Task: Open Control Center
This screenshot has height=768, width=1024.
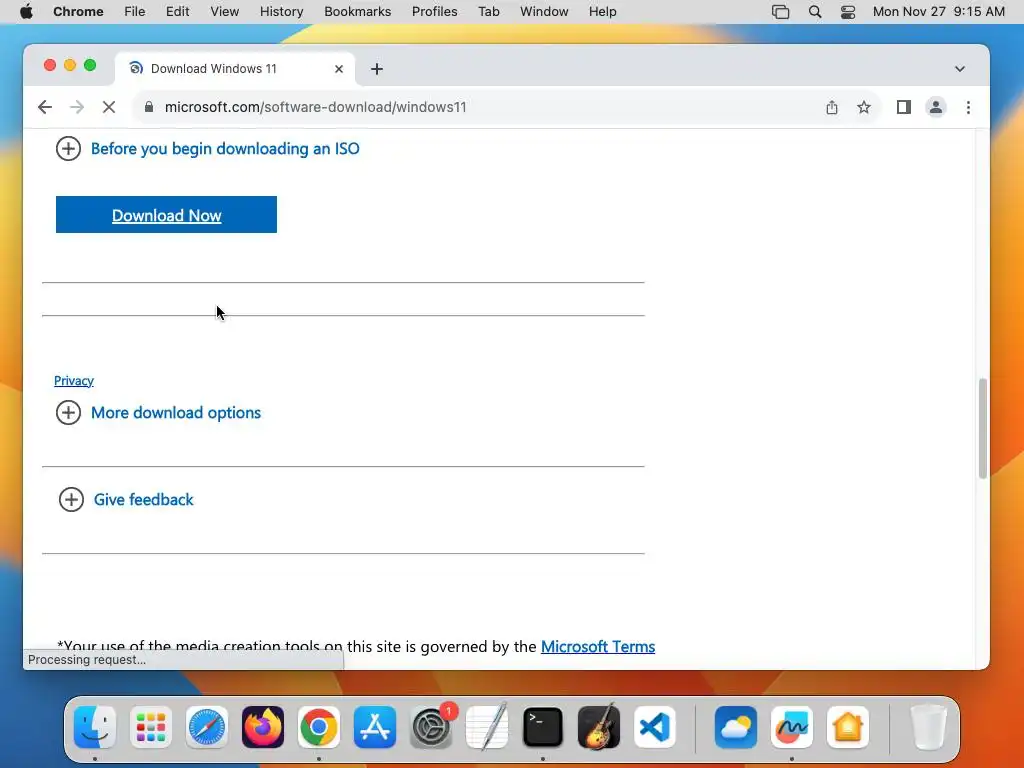Action: (848, 12)
